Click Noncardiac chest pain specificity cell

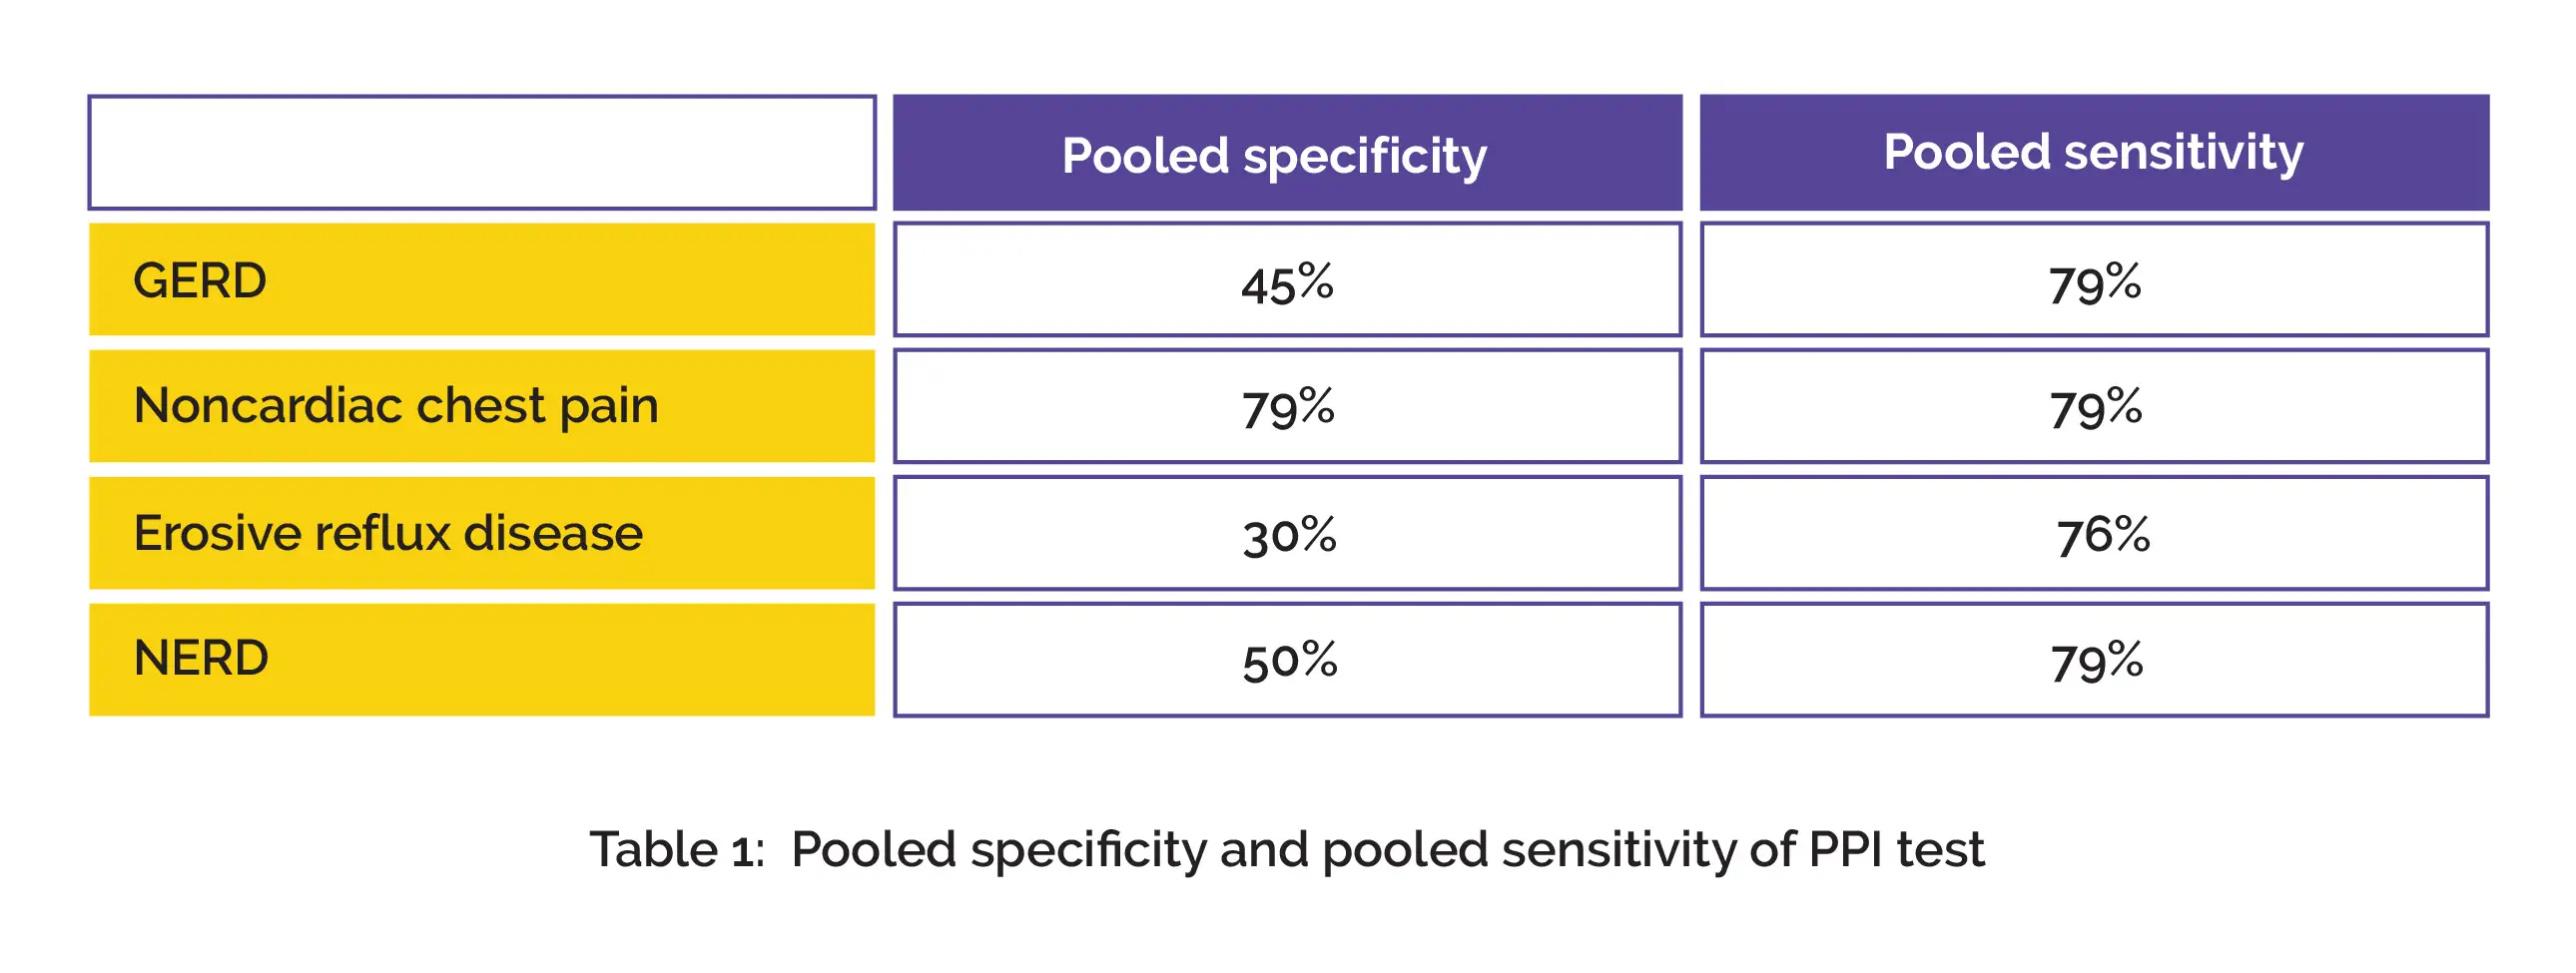(x=1287, y=407)
